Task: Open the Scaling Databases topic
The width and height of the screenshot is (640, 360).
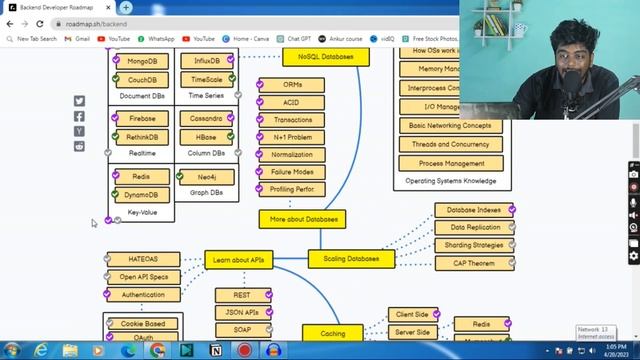Action: click(x=351, y=259)
